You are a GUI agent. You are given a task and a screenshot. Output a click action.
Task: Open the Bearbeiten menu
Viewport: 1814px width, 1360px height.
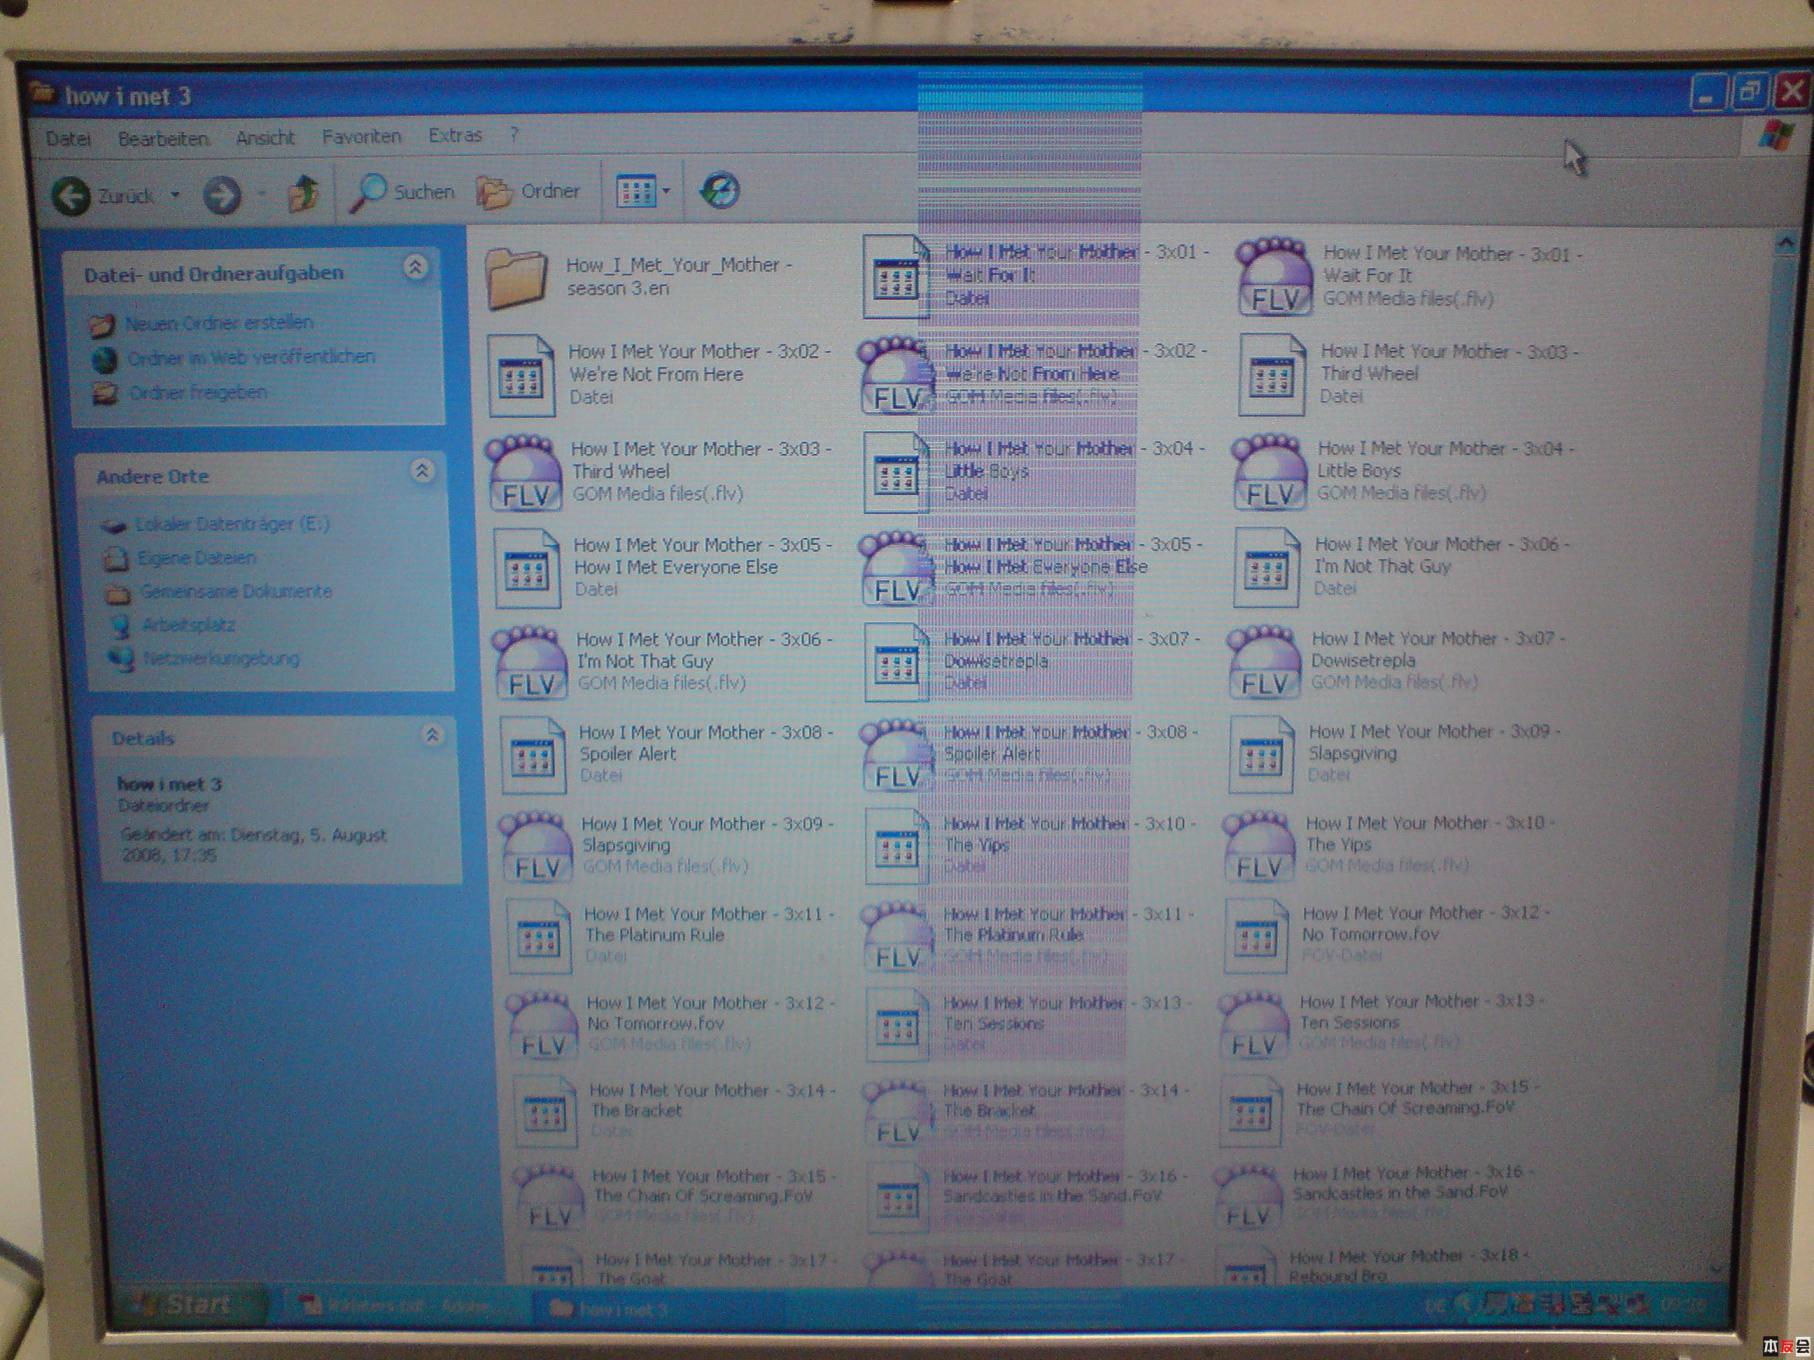(x=163, y=139)
